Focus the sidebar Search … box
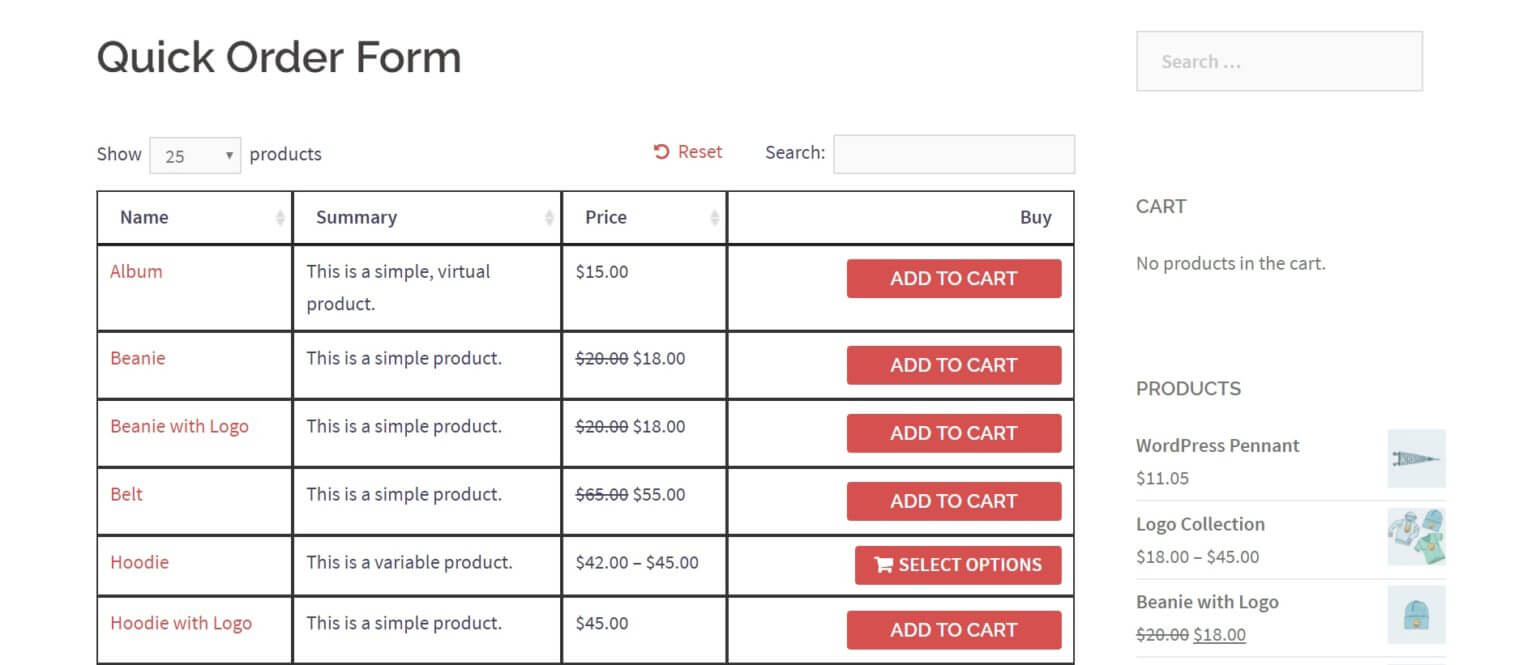 coord(1279,61)
